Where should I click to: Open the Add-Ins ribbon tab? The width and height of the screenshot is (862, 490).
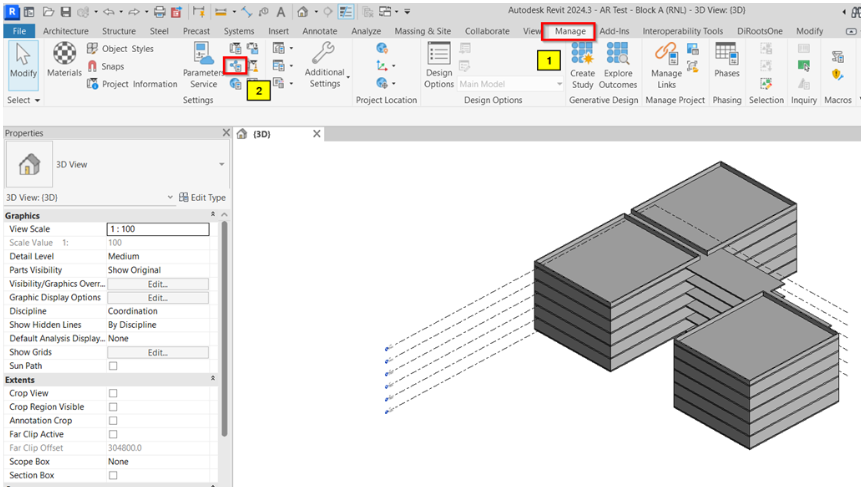pyautogui.click(x=614, y=31)
